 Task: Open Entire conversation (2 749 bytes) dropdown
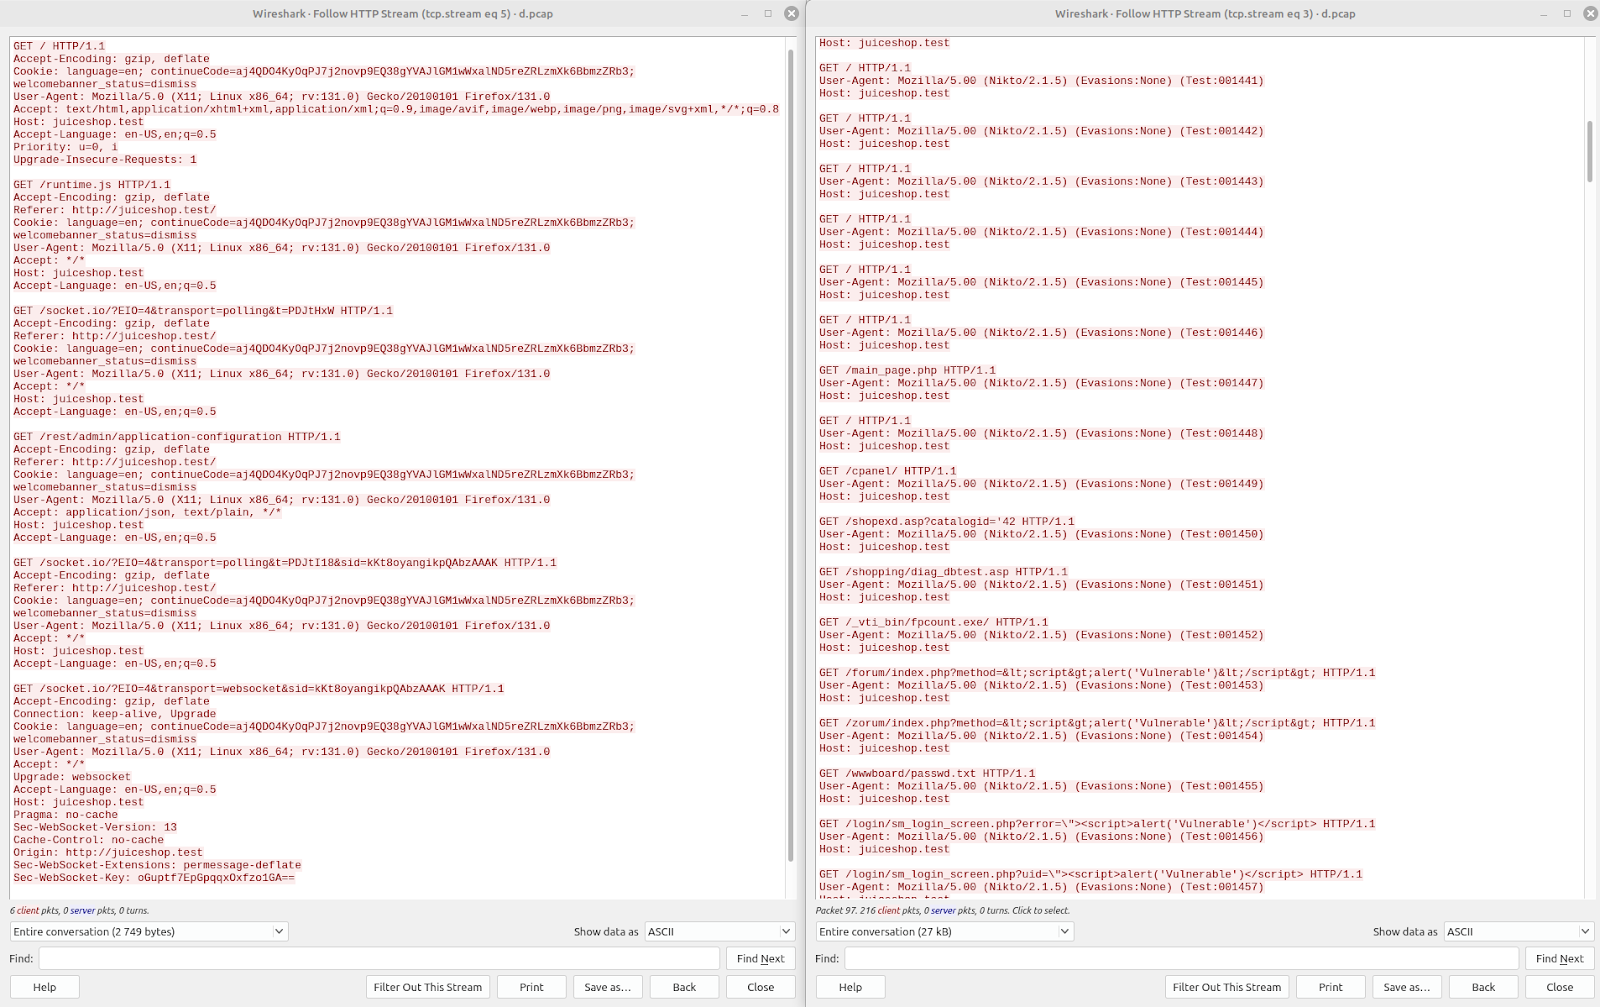click(149, 931)
